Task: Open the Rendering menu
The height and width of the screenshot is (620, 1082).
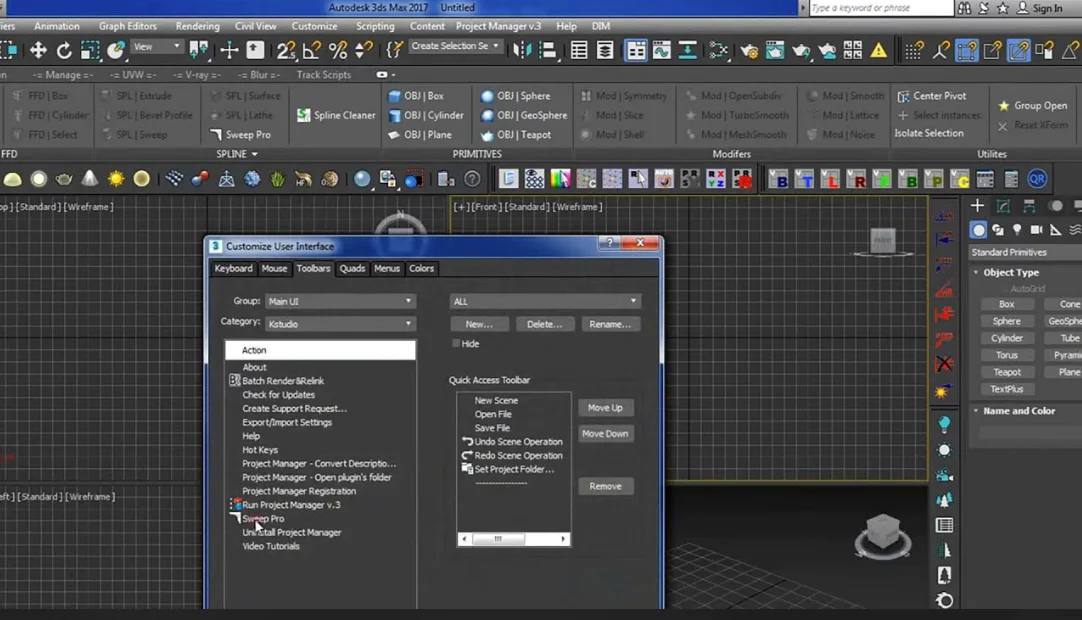Action: click(197, 26)
